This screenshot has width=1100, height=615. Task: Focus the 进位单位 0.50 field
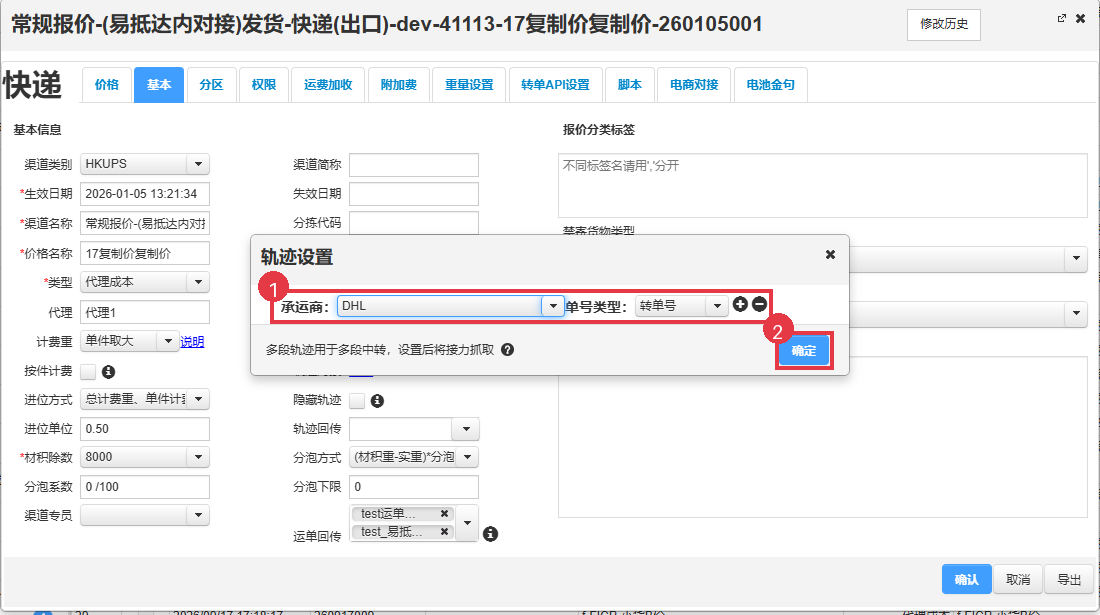145,428
